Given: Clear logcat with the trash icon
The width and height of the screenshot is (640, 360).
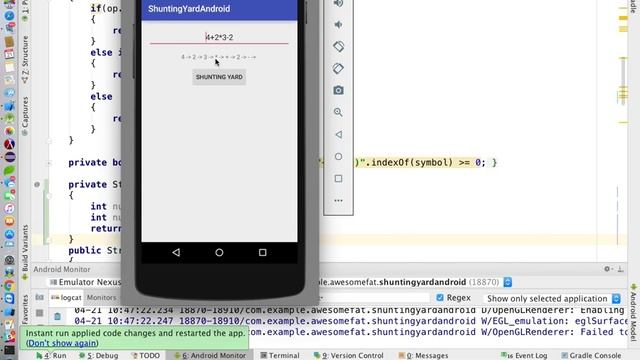Looking at the screenshot, I should [x=57, y=316].
